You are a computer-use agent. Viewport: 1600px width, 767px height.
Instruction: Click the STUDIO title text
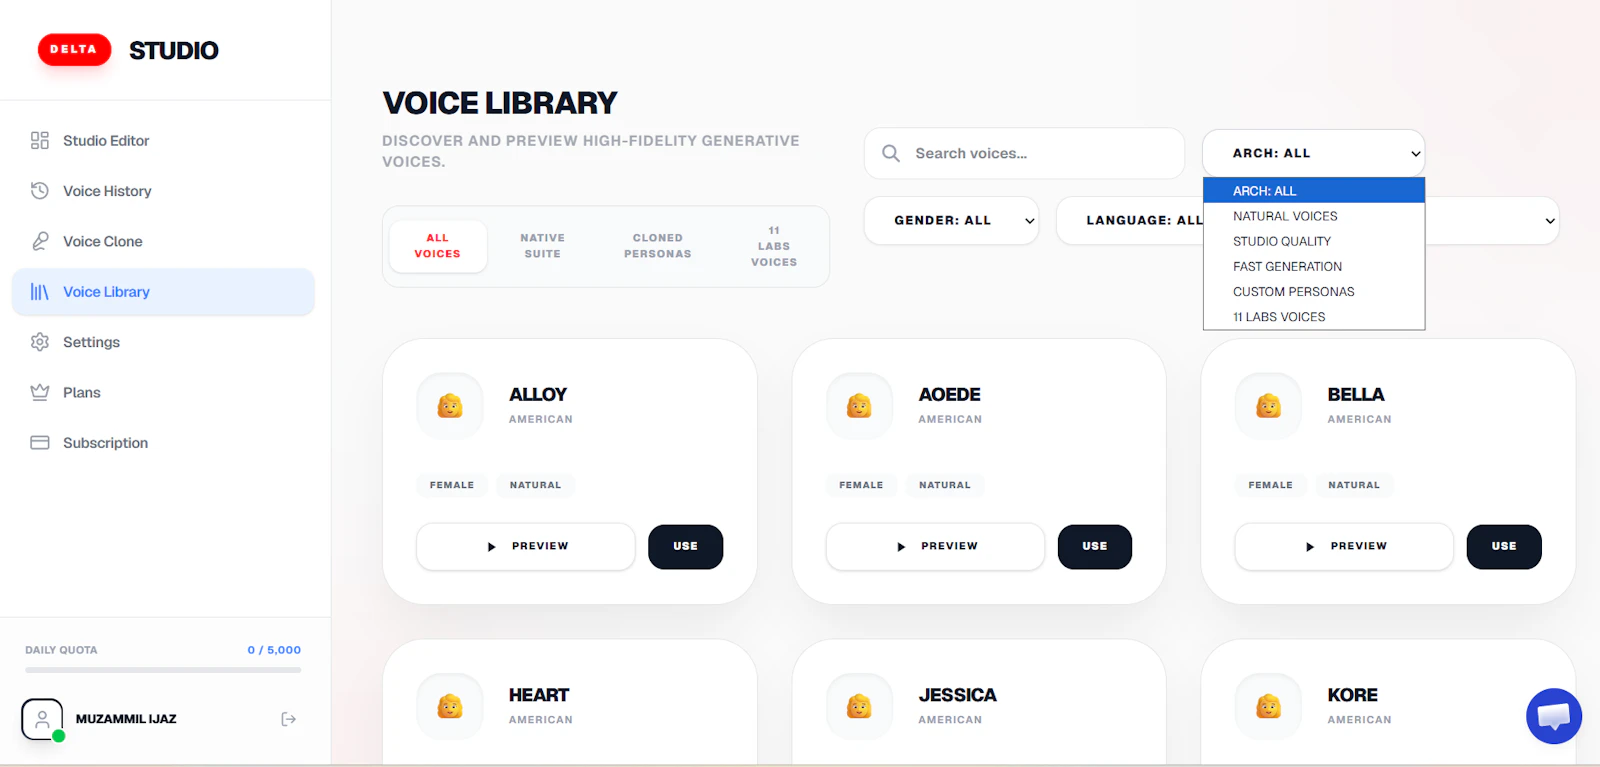[174, 50]
